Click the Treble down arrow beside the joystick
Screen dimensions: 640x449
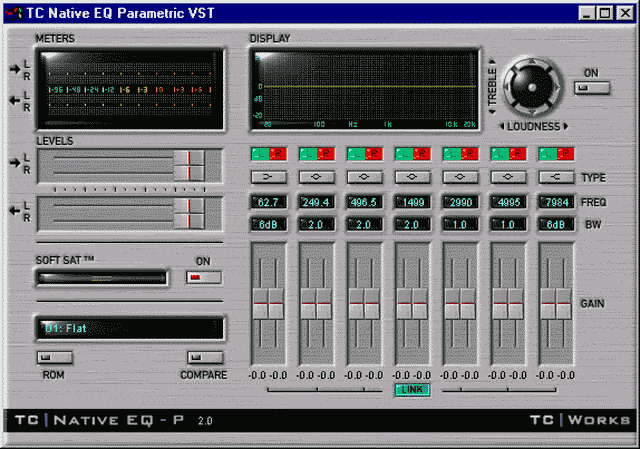[492, 111]
